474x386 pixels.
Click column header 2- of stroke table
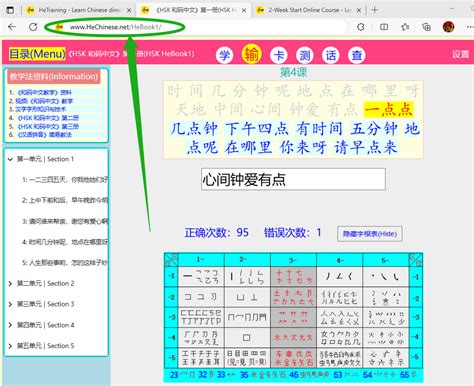247,259
